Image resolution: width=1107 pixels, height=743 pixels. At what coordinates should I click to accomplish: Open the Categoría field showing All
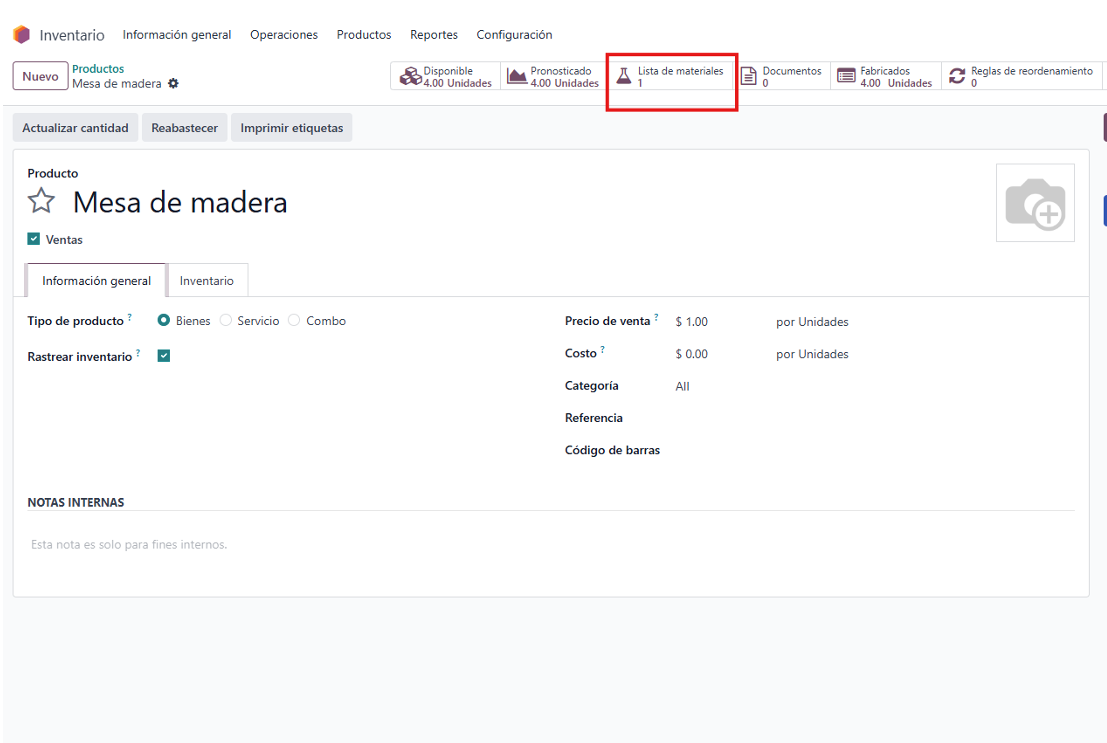tap(683, 386)
